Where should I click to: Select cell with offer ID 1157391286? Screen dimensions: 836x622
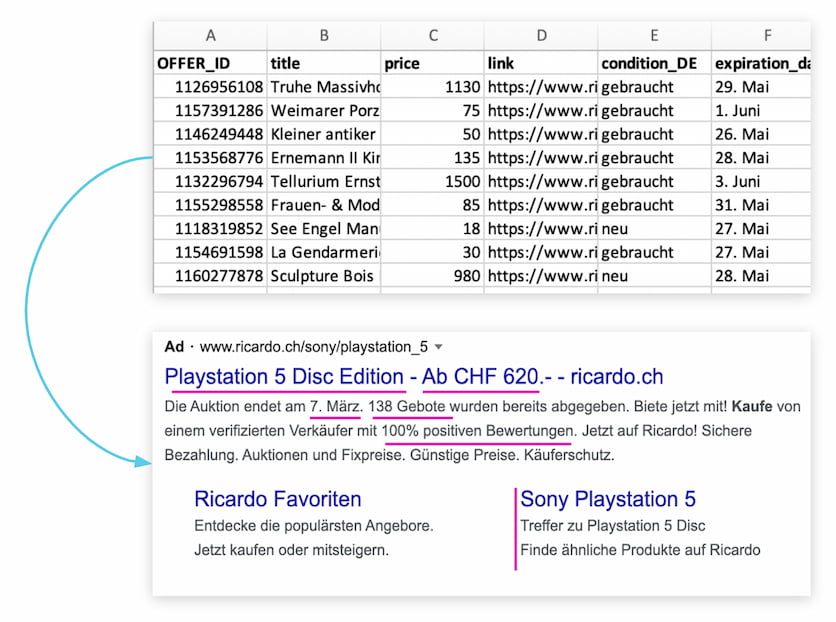tap(211, 110)
